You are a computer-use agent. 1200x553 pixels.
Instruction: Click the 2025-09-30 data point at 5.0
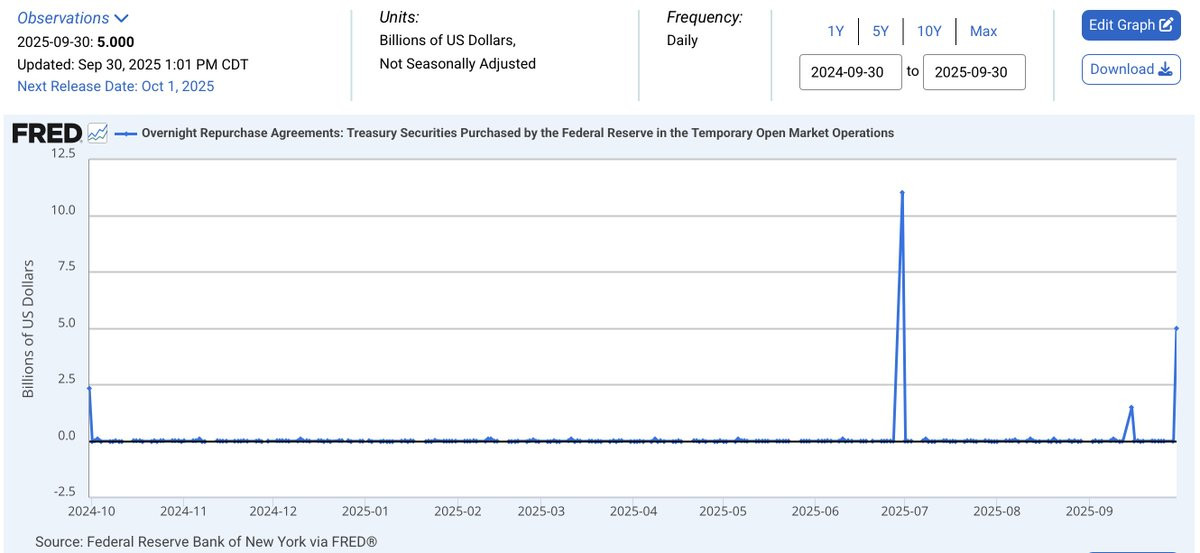[1176, 328]
